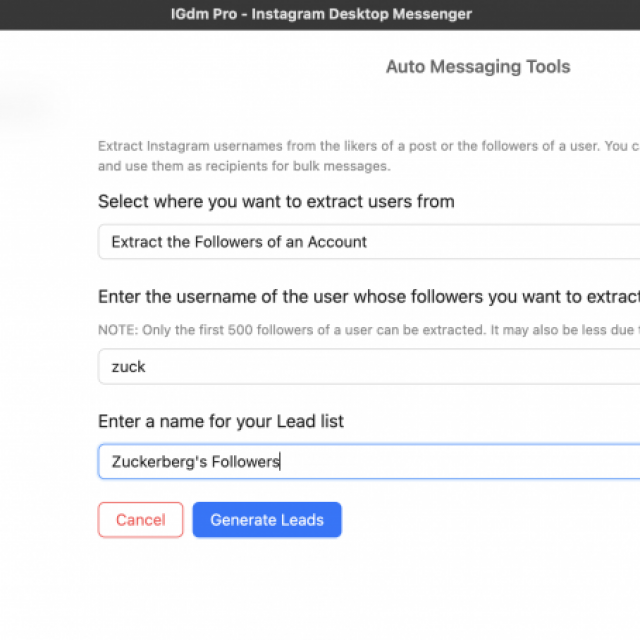Click the Auto Messaging Tools heading
Screen dimensions: 640x640
[478, 67]
